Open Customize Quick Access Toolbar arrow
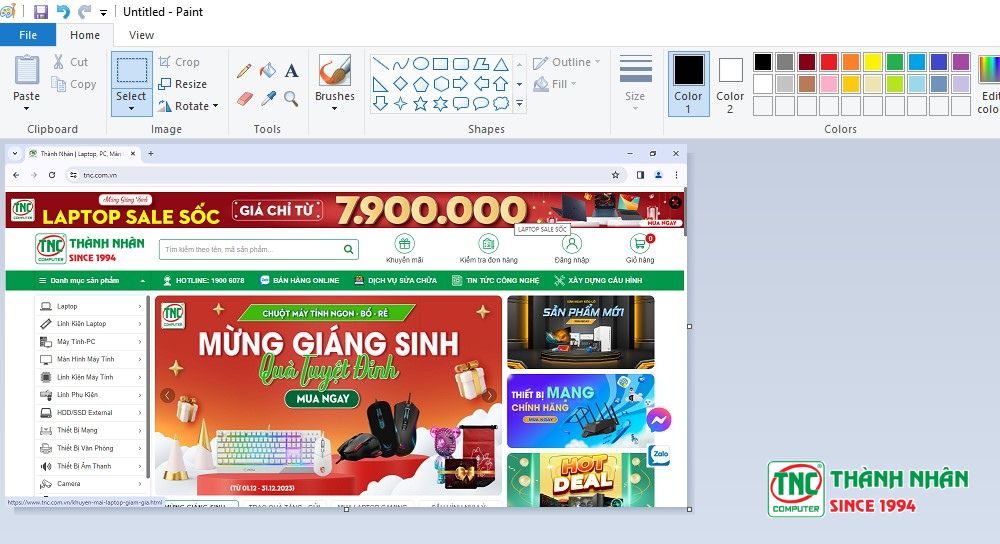Screen dimensions: 1000x544 tap(103, 12)
